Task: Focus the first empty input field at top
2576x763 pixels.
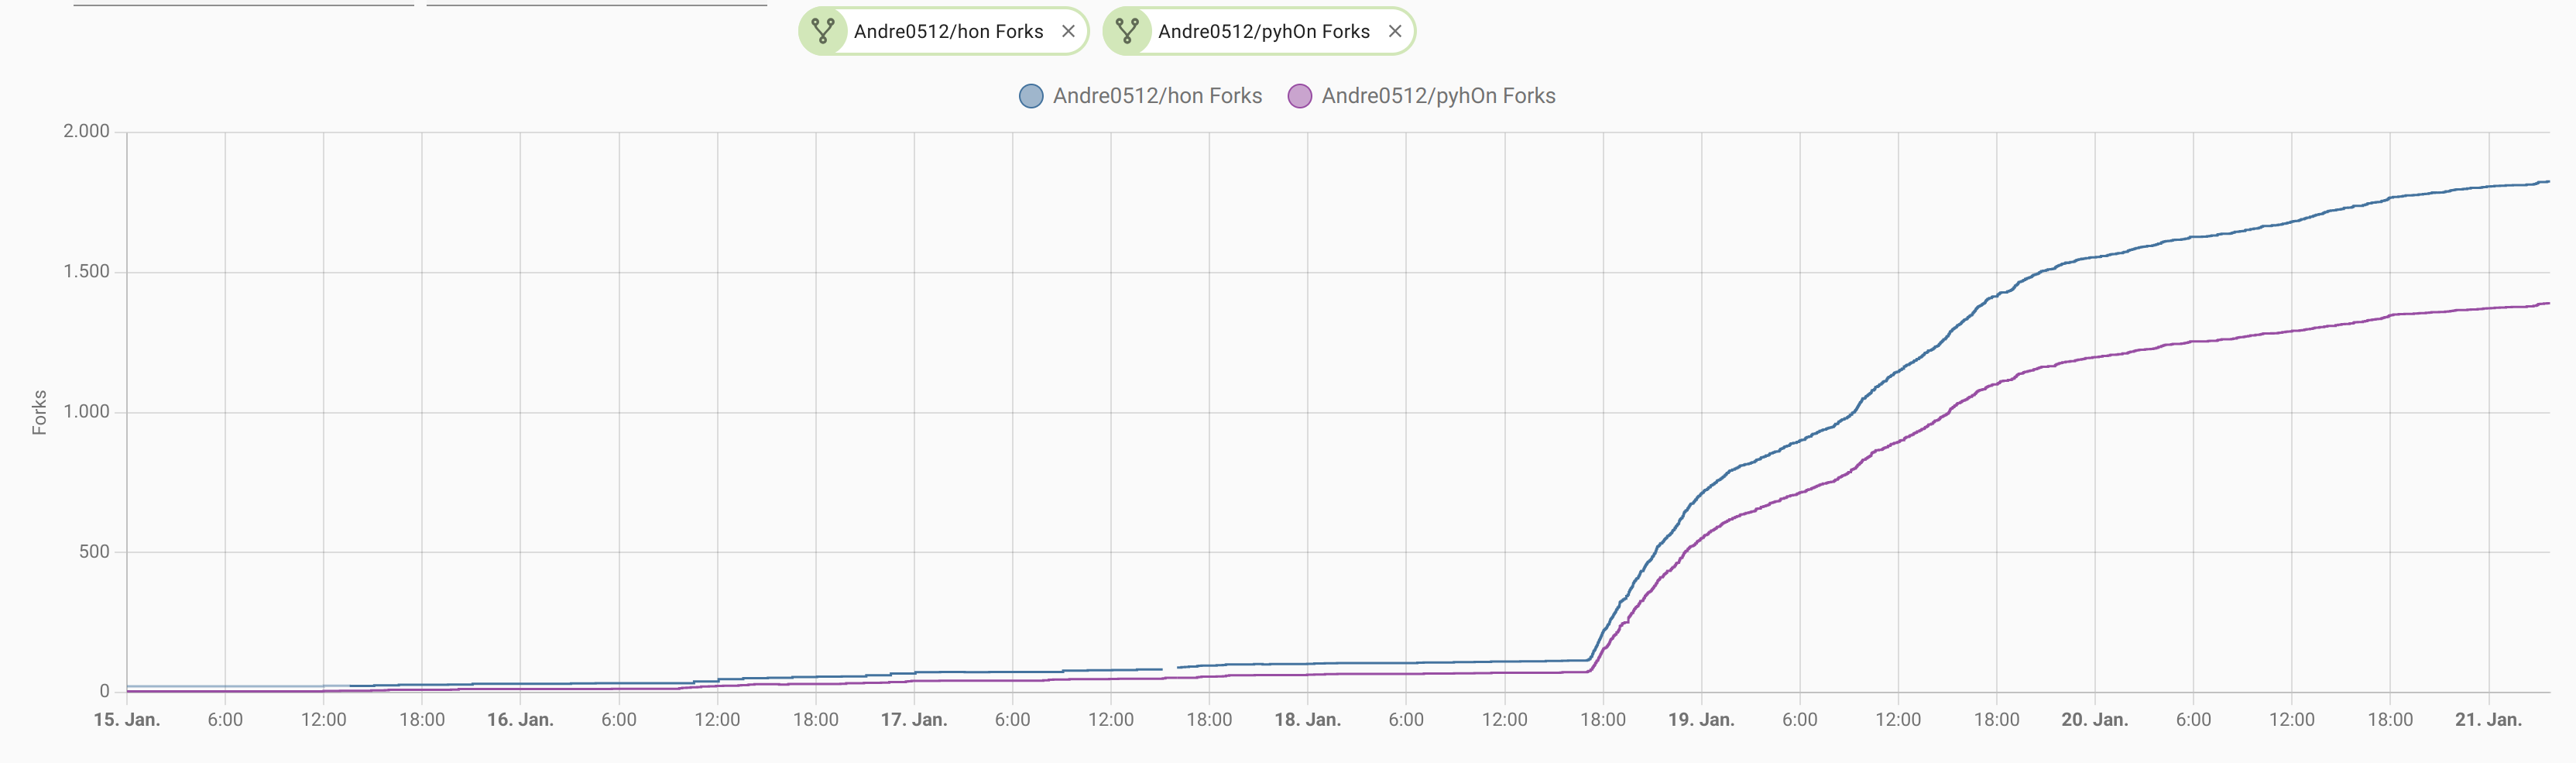Action: click(x=243, y=4)
